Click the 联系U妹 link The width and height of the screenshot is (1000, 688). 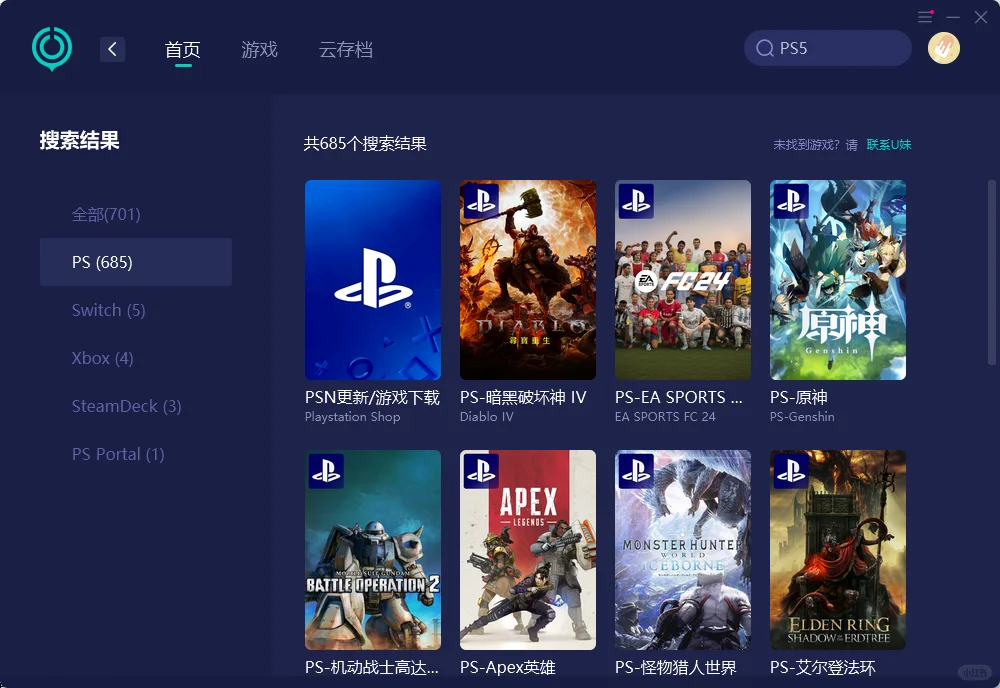tap(888, 145)
